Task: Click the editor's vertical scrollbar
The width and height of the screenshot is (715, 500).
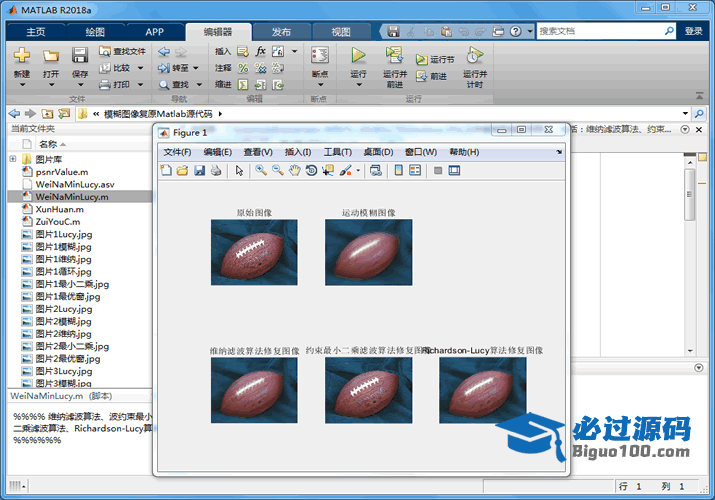Action: coord(689,195)
